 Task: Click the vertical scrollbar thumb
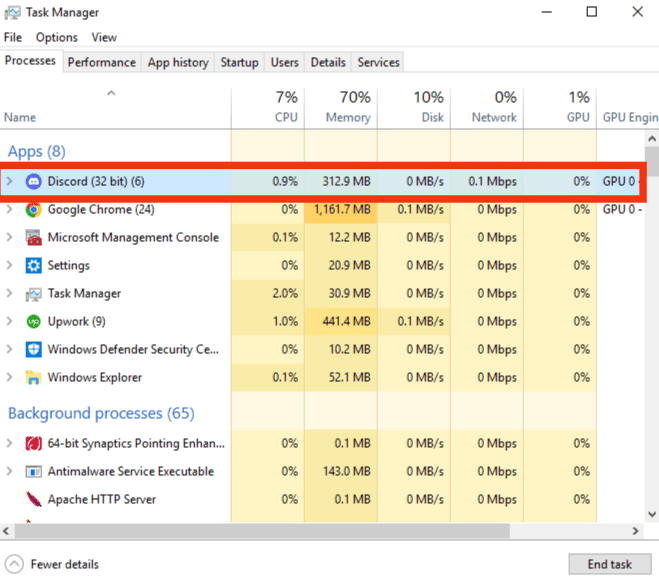[652, 161]
